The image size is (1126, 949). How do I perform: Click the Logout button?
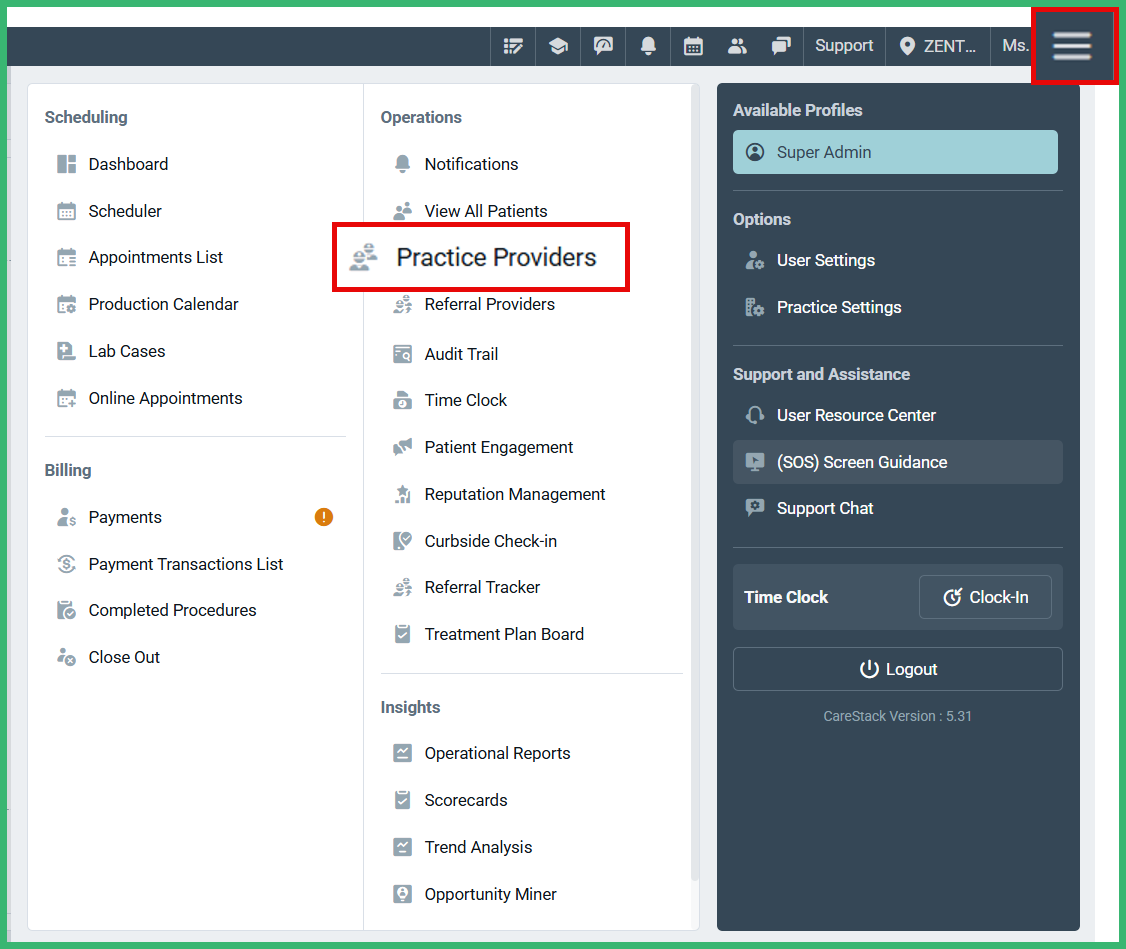point(897,669)
